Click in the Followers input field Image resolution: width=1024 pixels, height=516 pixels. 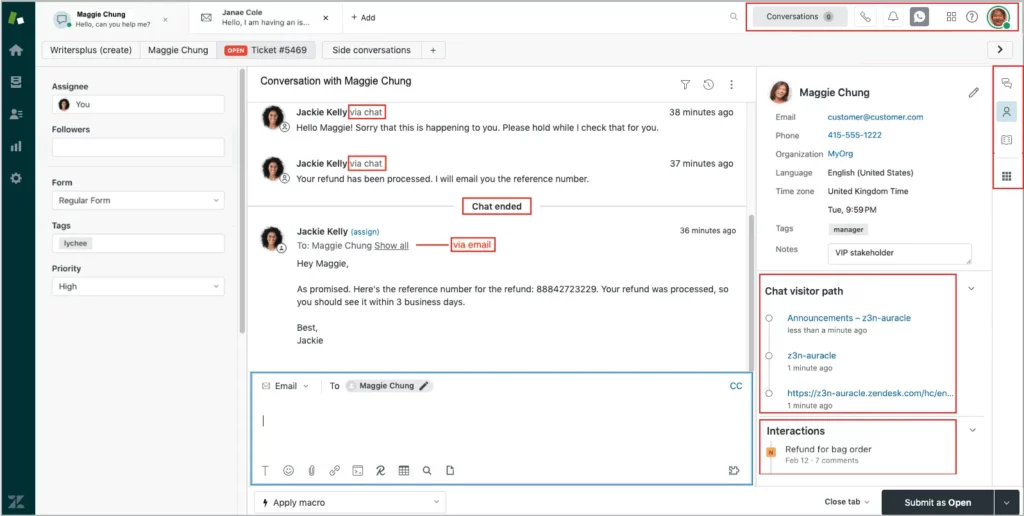coord(138,148)
